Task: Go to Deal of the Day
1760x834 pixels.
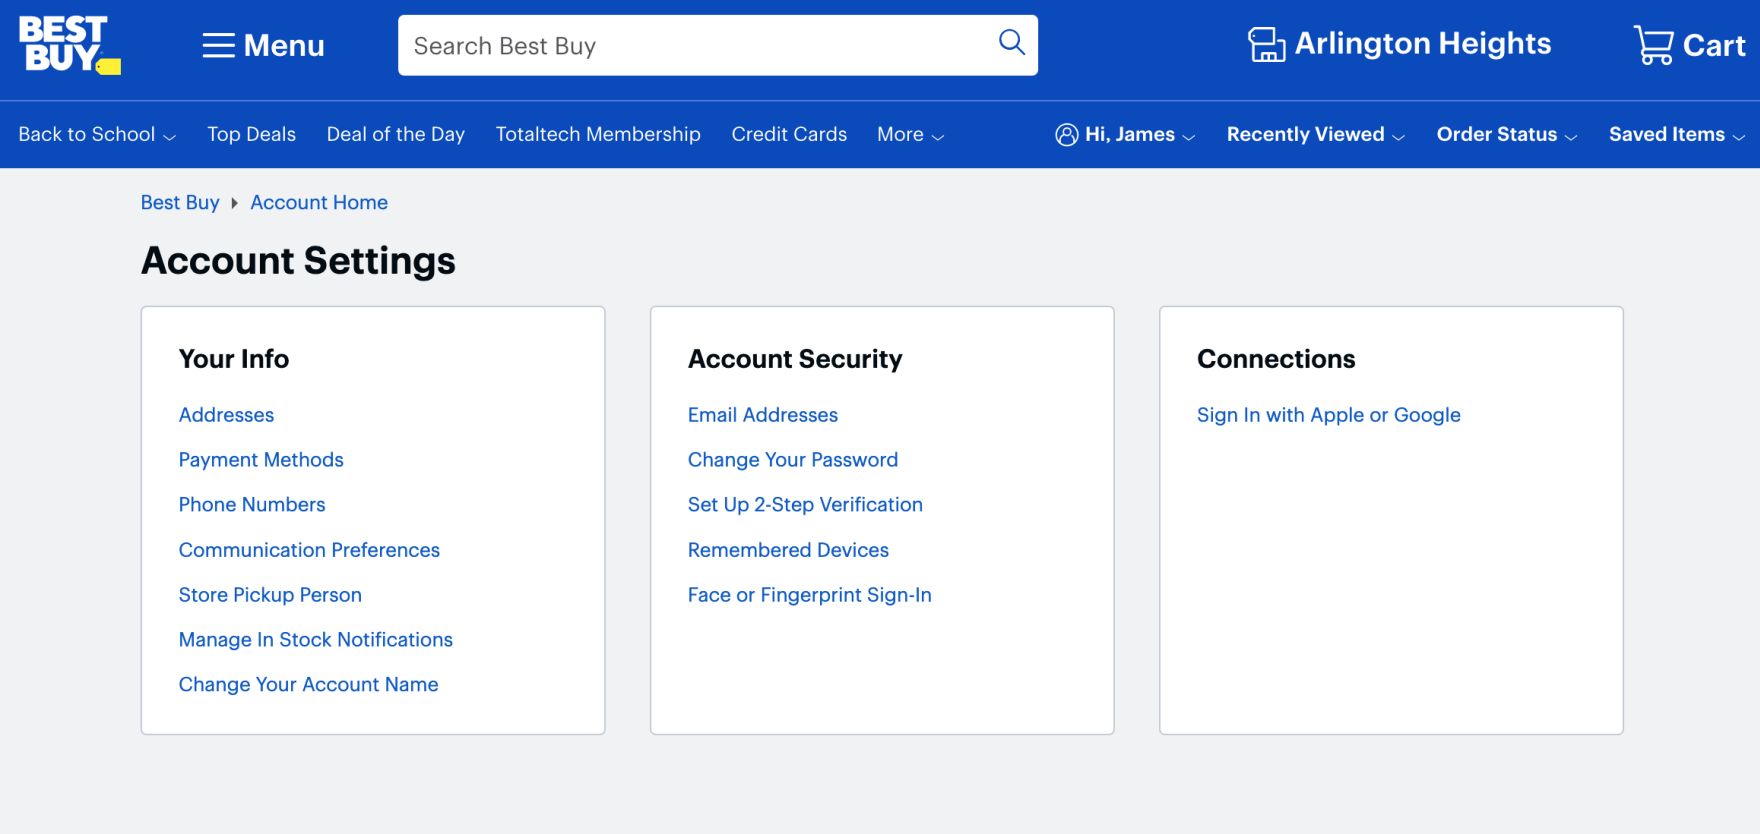Action: coord(395,135)
